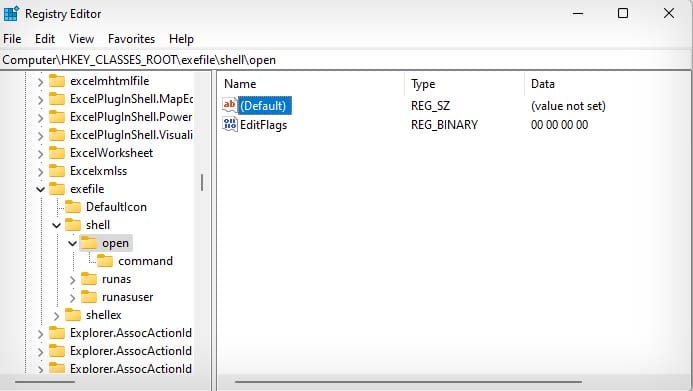The width and height of the screenshot is (693, 391).
Task: Select the (Default) value name
Action: pyautogui.click(x=263, y=106)
